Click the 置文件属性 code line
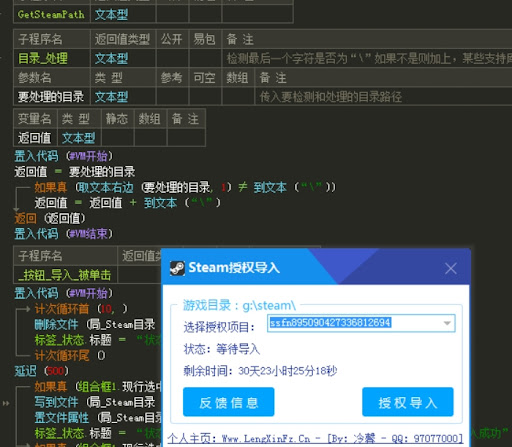 pos(98,417)
